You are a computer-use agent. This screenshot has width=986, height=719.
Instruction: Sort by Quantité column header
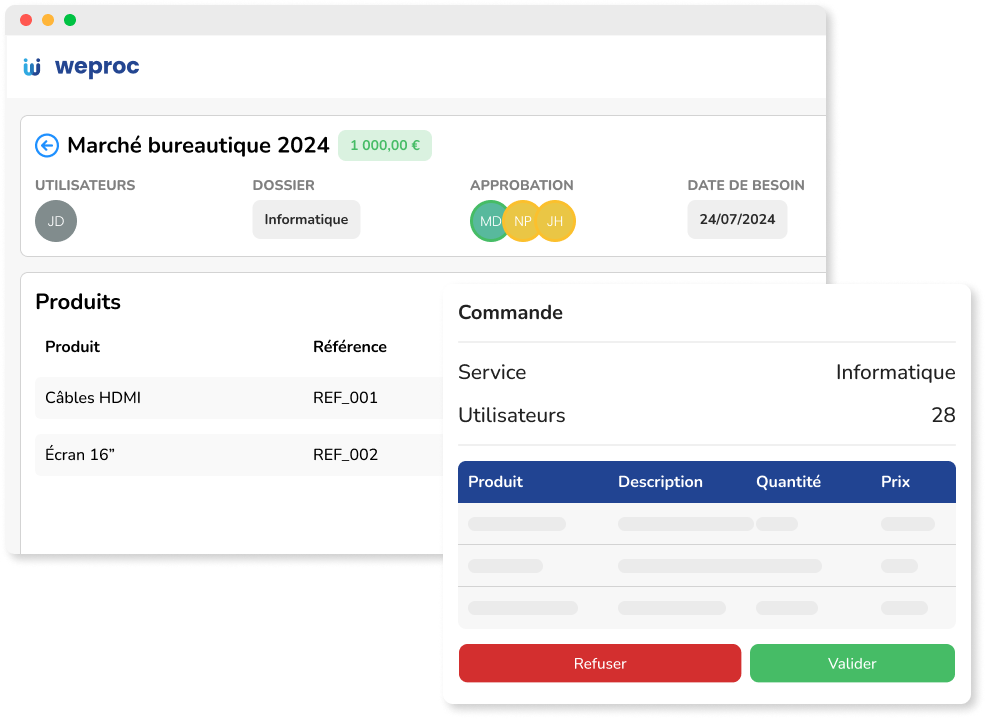[x=788, y=482]
